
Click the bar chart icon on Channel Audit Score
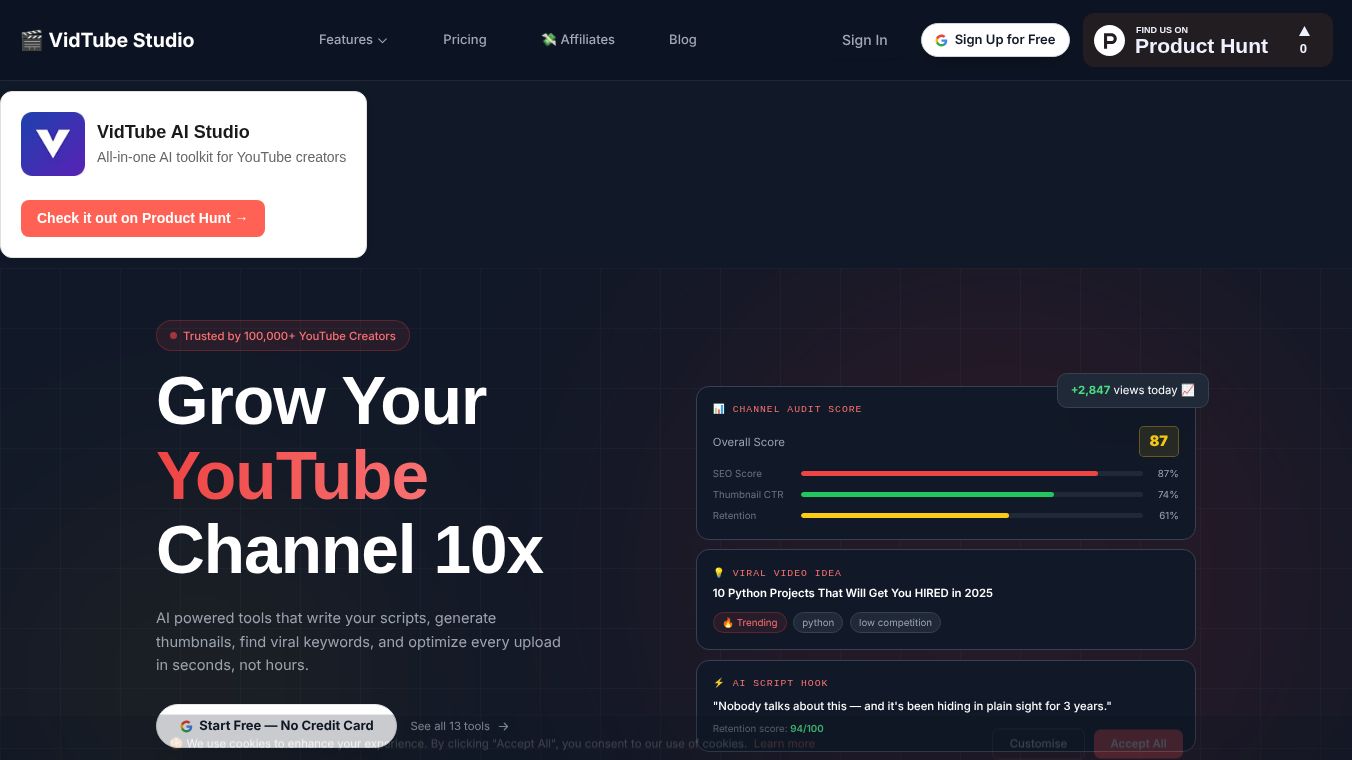(x=719, y=408)
